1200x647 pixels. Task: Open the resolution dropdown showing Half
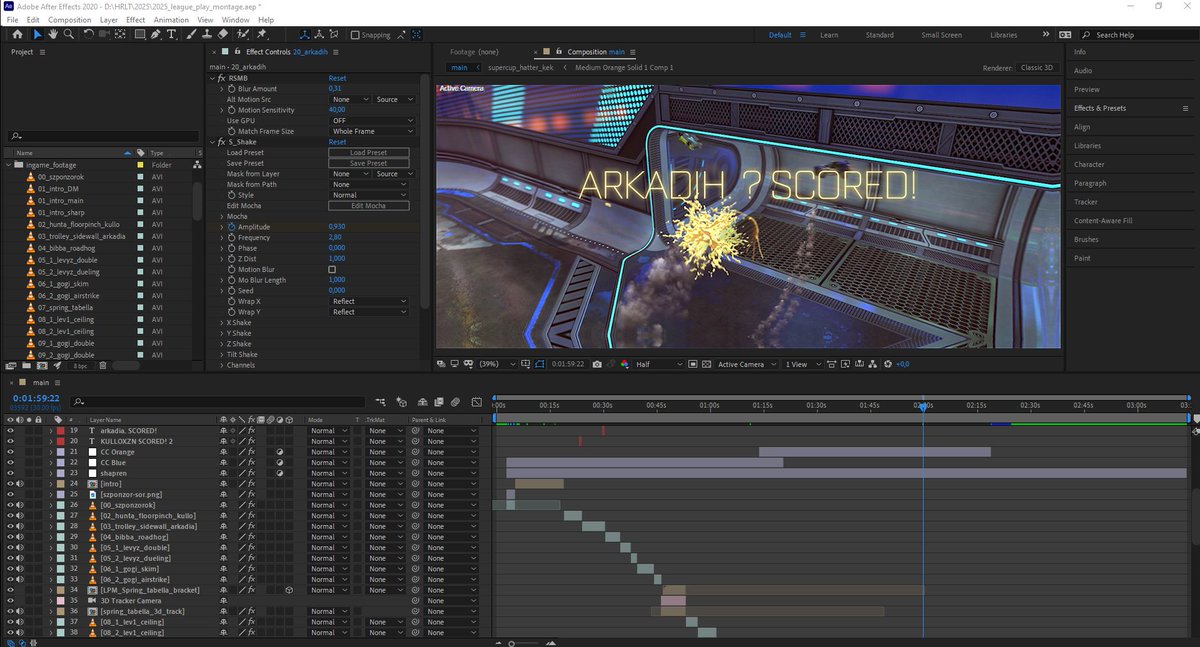click(659, 364)
